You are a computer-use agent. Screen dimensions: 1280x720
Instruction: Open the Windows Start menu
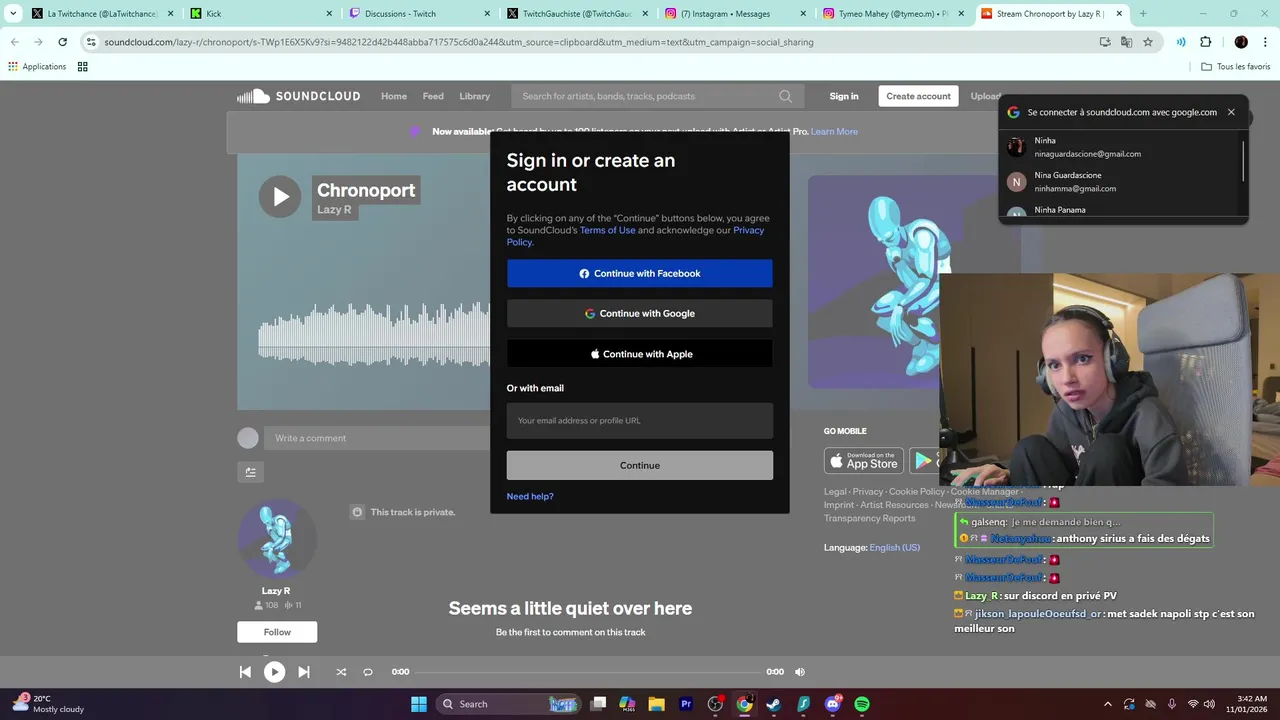point(419,704)
